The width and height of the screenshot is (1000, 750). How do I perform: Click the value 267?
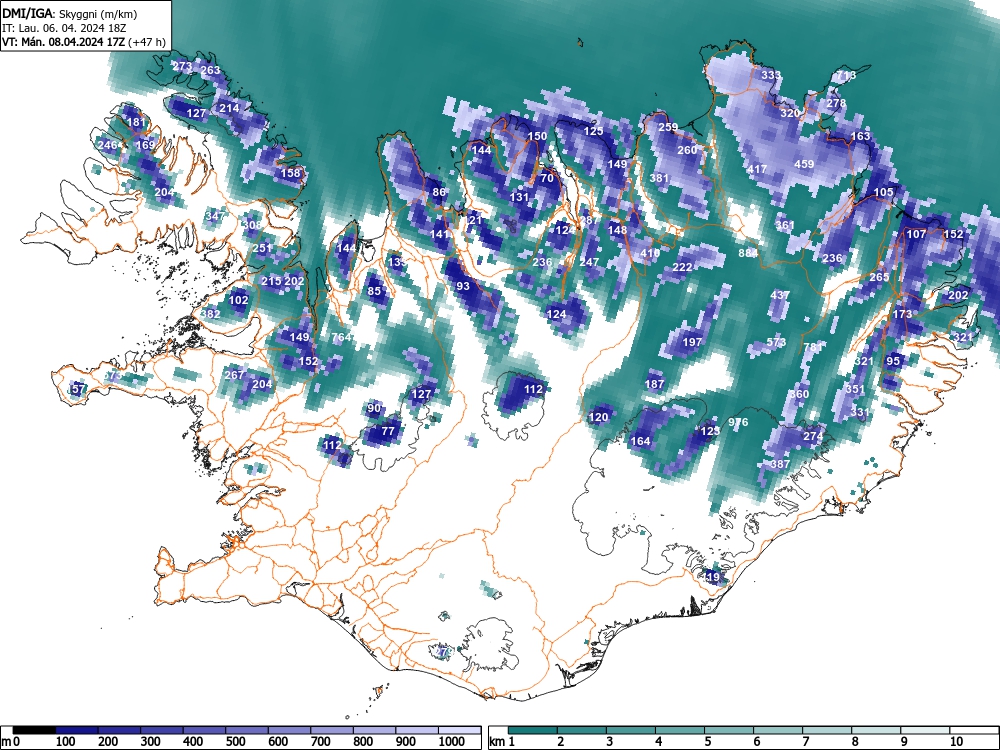234,374
